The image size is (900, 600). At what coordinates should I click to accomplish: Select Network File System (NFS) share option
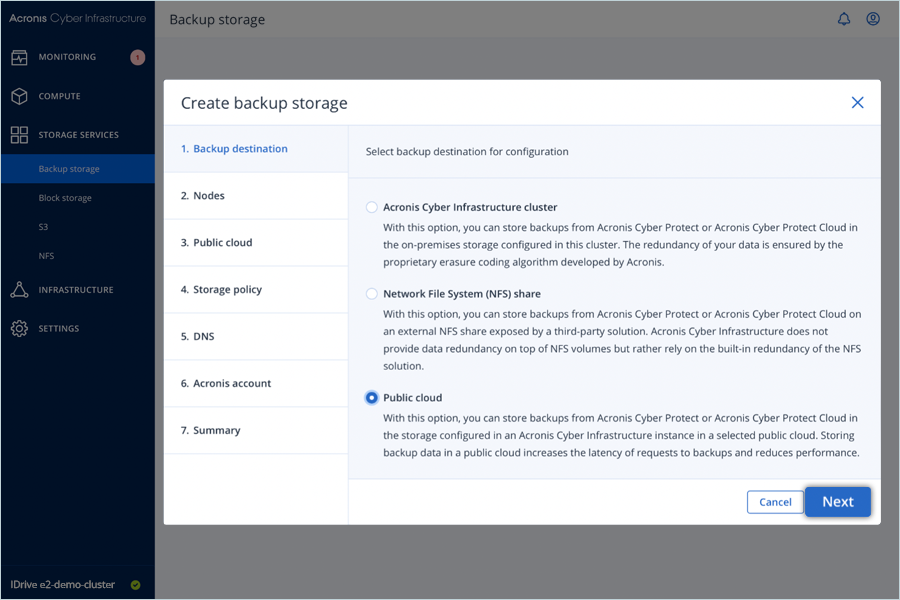372,294
